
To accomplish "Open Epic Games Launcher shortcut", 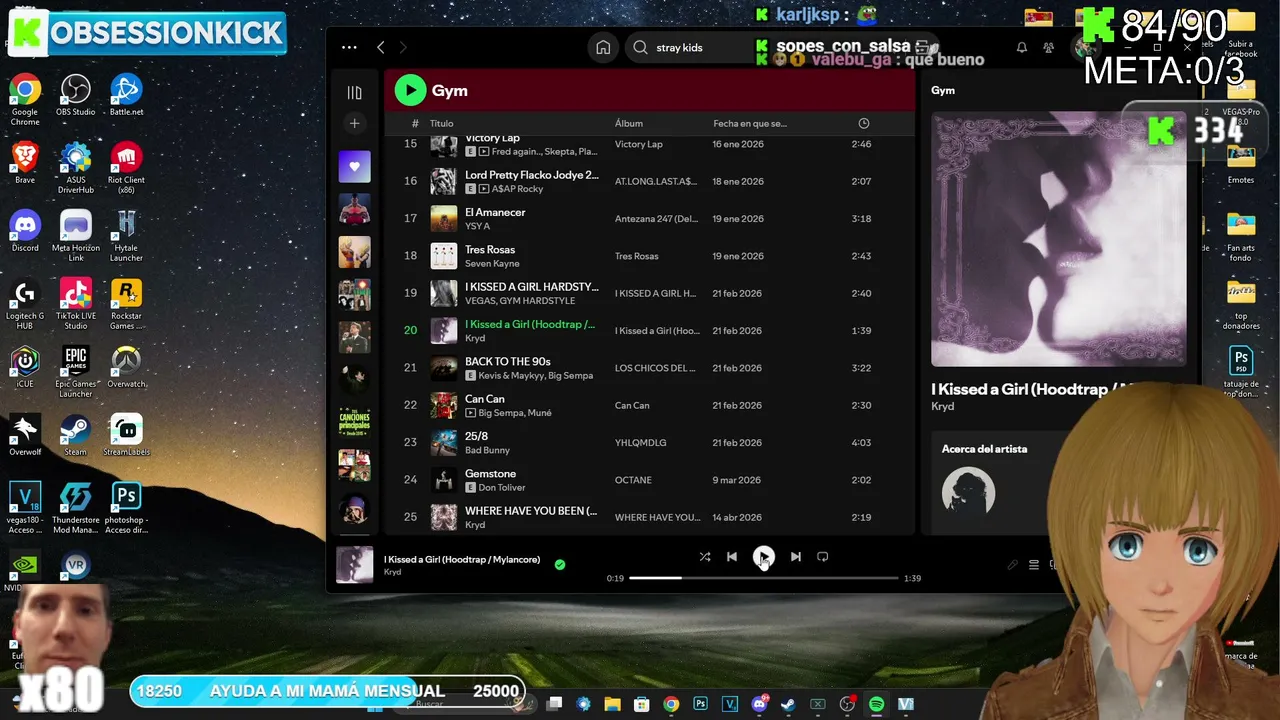I will (x=76, y=371).
